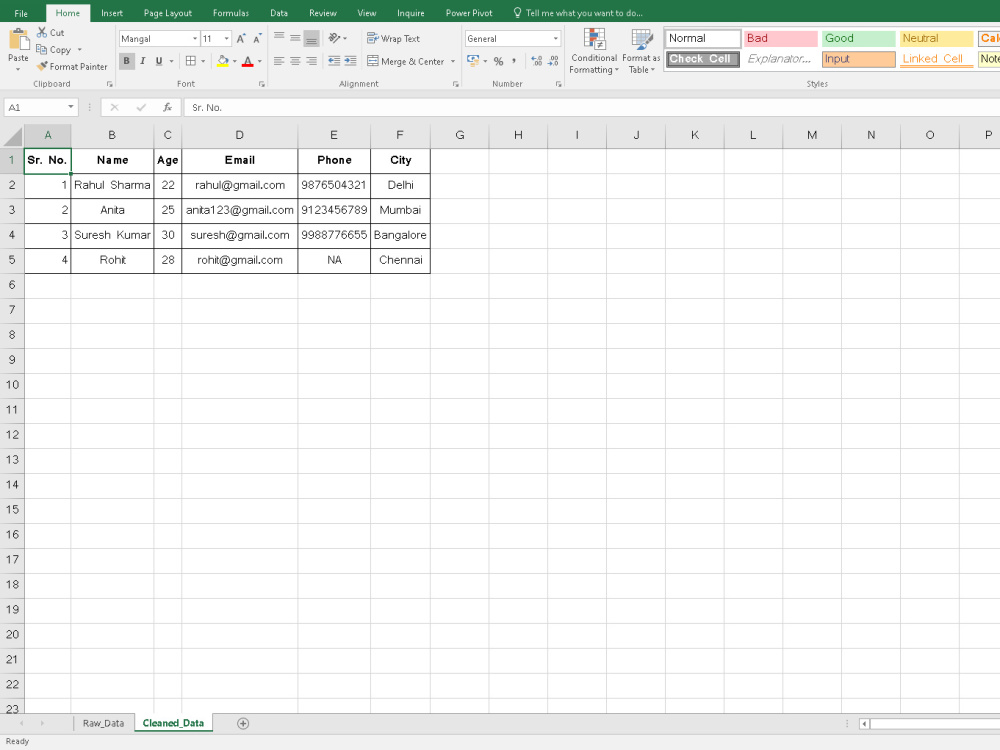Open the Name Box dropdown arrow

tap(70, 107)
